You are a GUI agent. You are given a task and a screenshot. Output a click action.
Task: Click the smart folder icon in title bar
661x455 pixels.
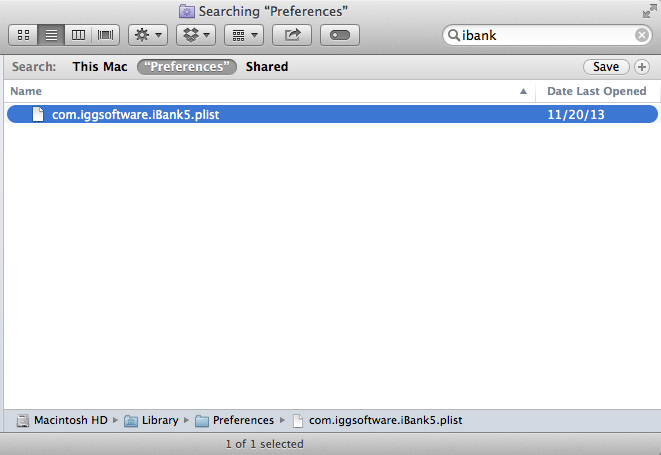[186, 11]
